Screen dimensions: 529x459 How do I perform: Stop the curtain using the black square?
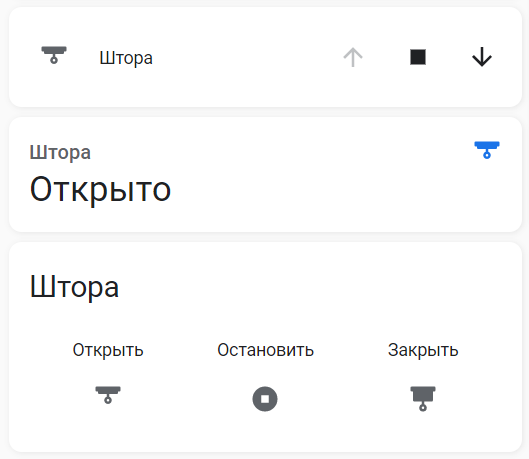pyautogui.click(x=418, y=57)
